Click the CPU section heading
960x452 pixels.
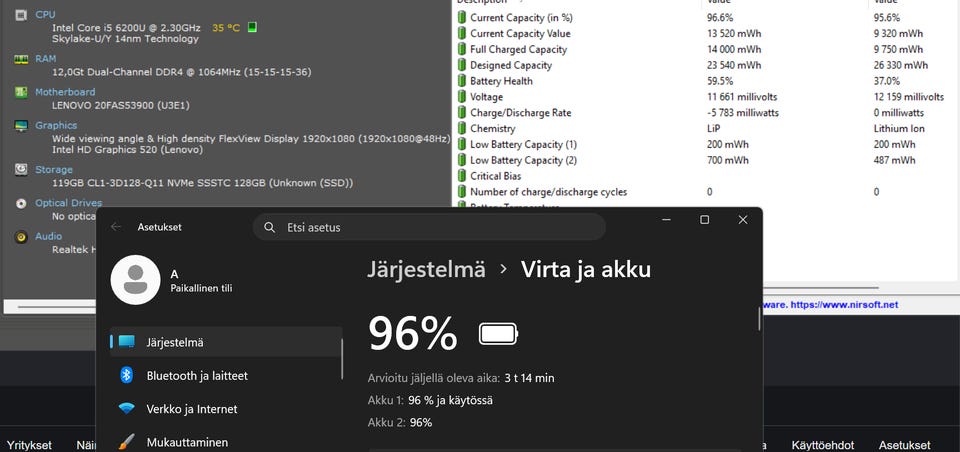click(45, 14)
